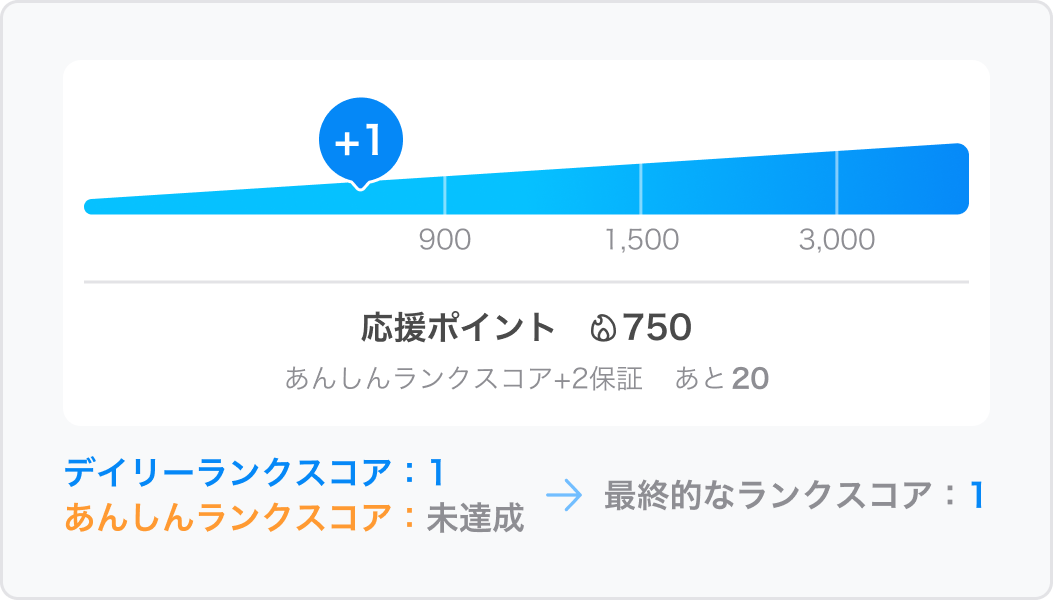Click the 750 points value

coord(657,328)
